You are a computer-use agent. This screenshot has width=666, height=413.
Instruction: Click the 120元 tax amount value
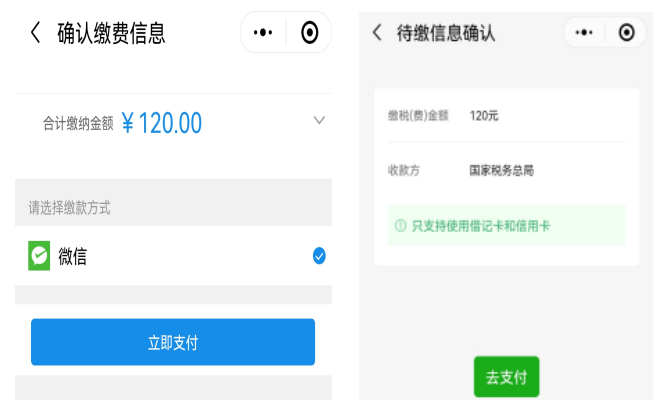coord(484,116)
